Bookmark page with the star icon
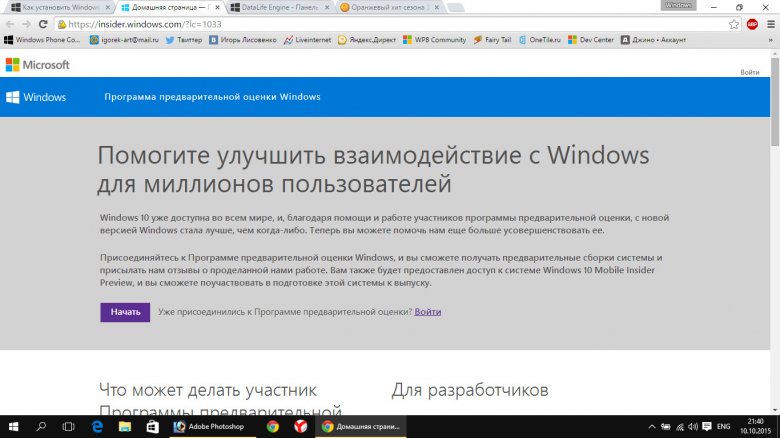This screenshot has height=438, width=780. (x=734, y=24)
